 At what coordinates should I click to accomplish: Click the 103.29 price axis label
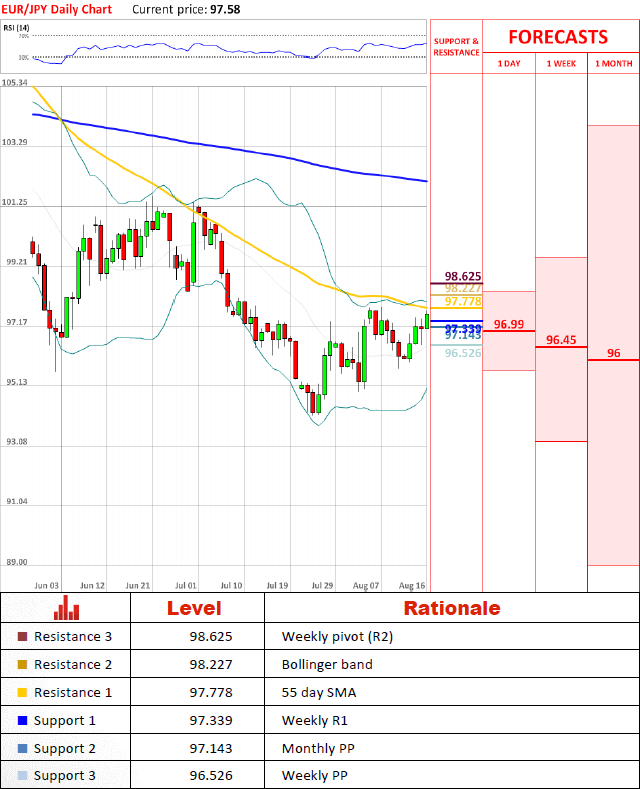tap(14, 142)
